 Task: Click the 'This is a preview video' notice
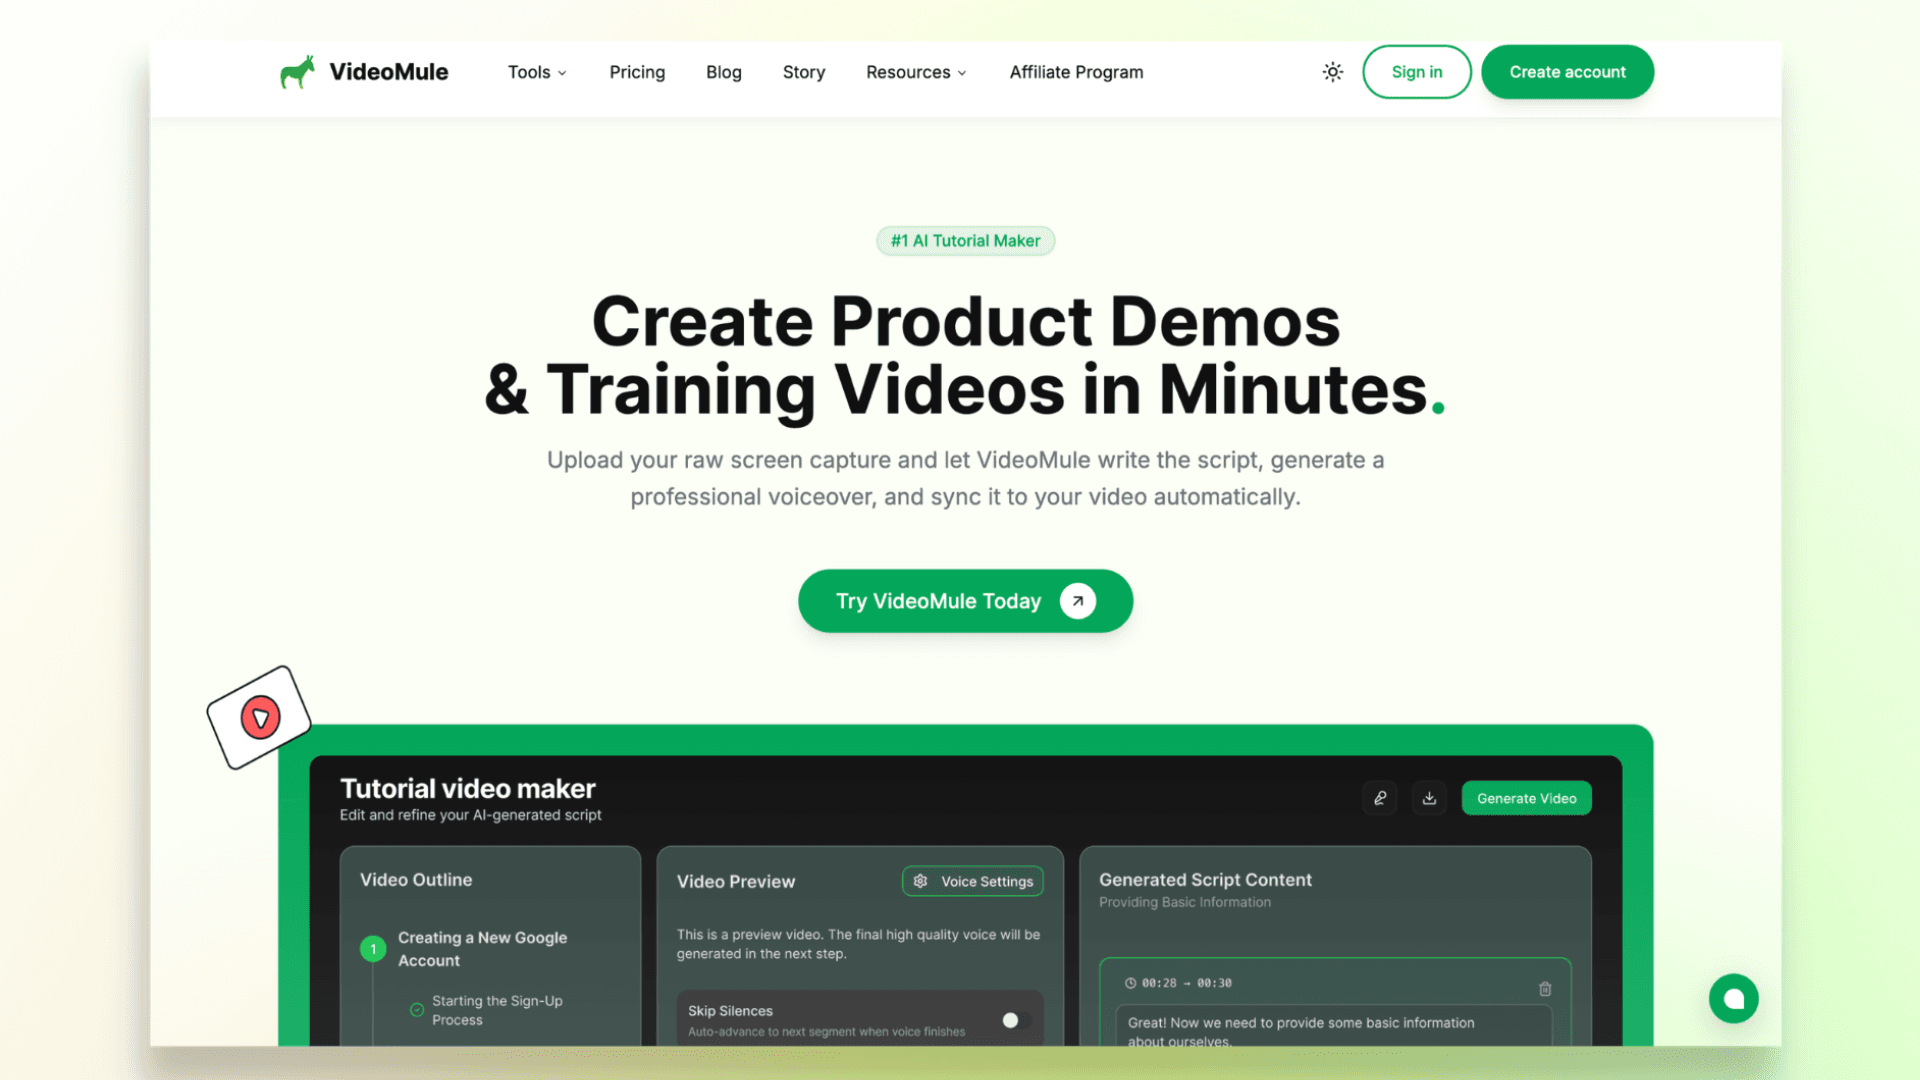point(858,944)
